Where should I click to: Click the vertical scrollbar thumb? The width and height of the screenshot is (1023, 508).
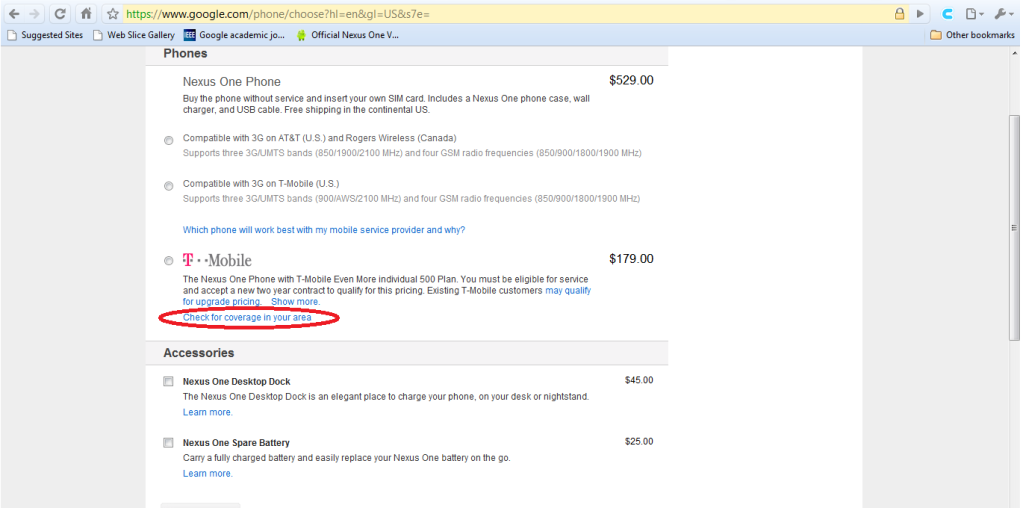pyautogui.click(x=1014, y=228)
